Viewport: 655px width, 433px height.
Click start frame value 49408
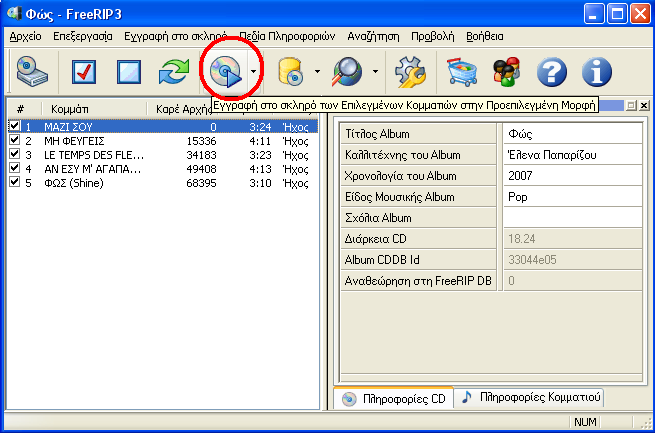tap(201, 170)
